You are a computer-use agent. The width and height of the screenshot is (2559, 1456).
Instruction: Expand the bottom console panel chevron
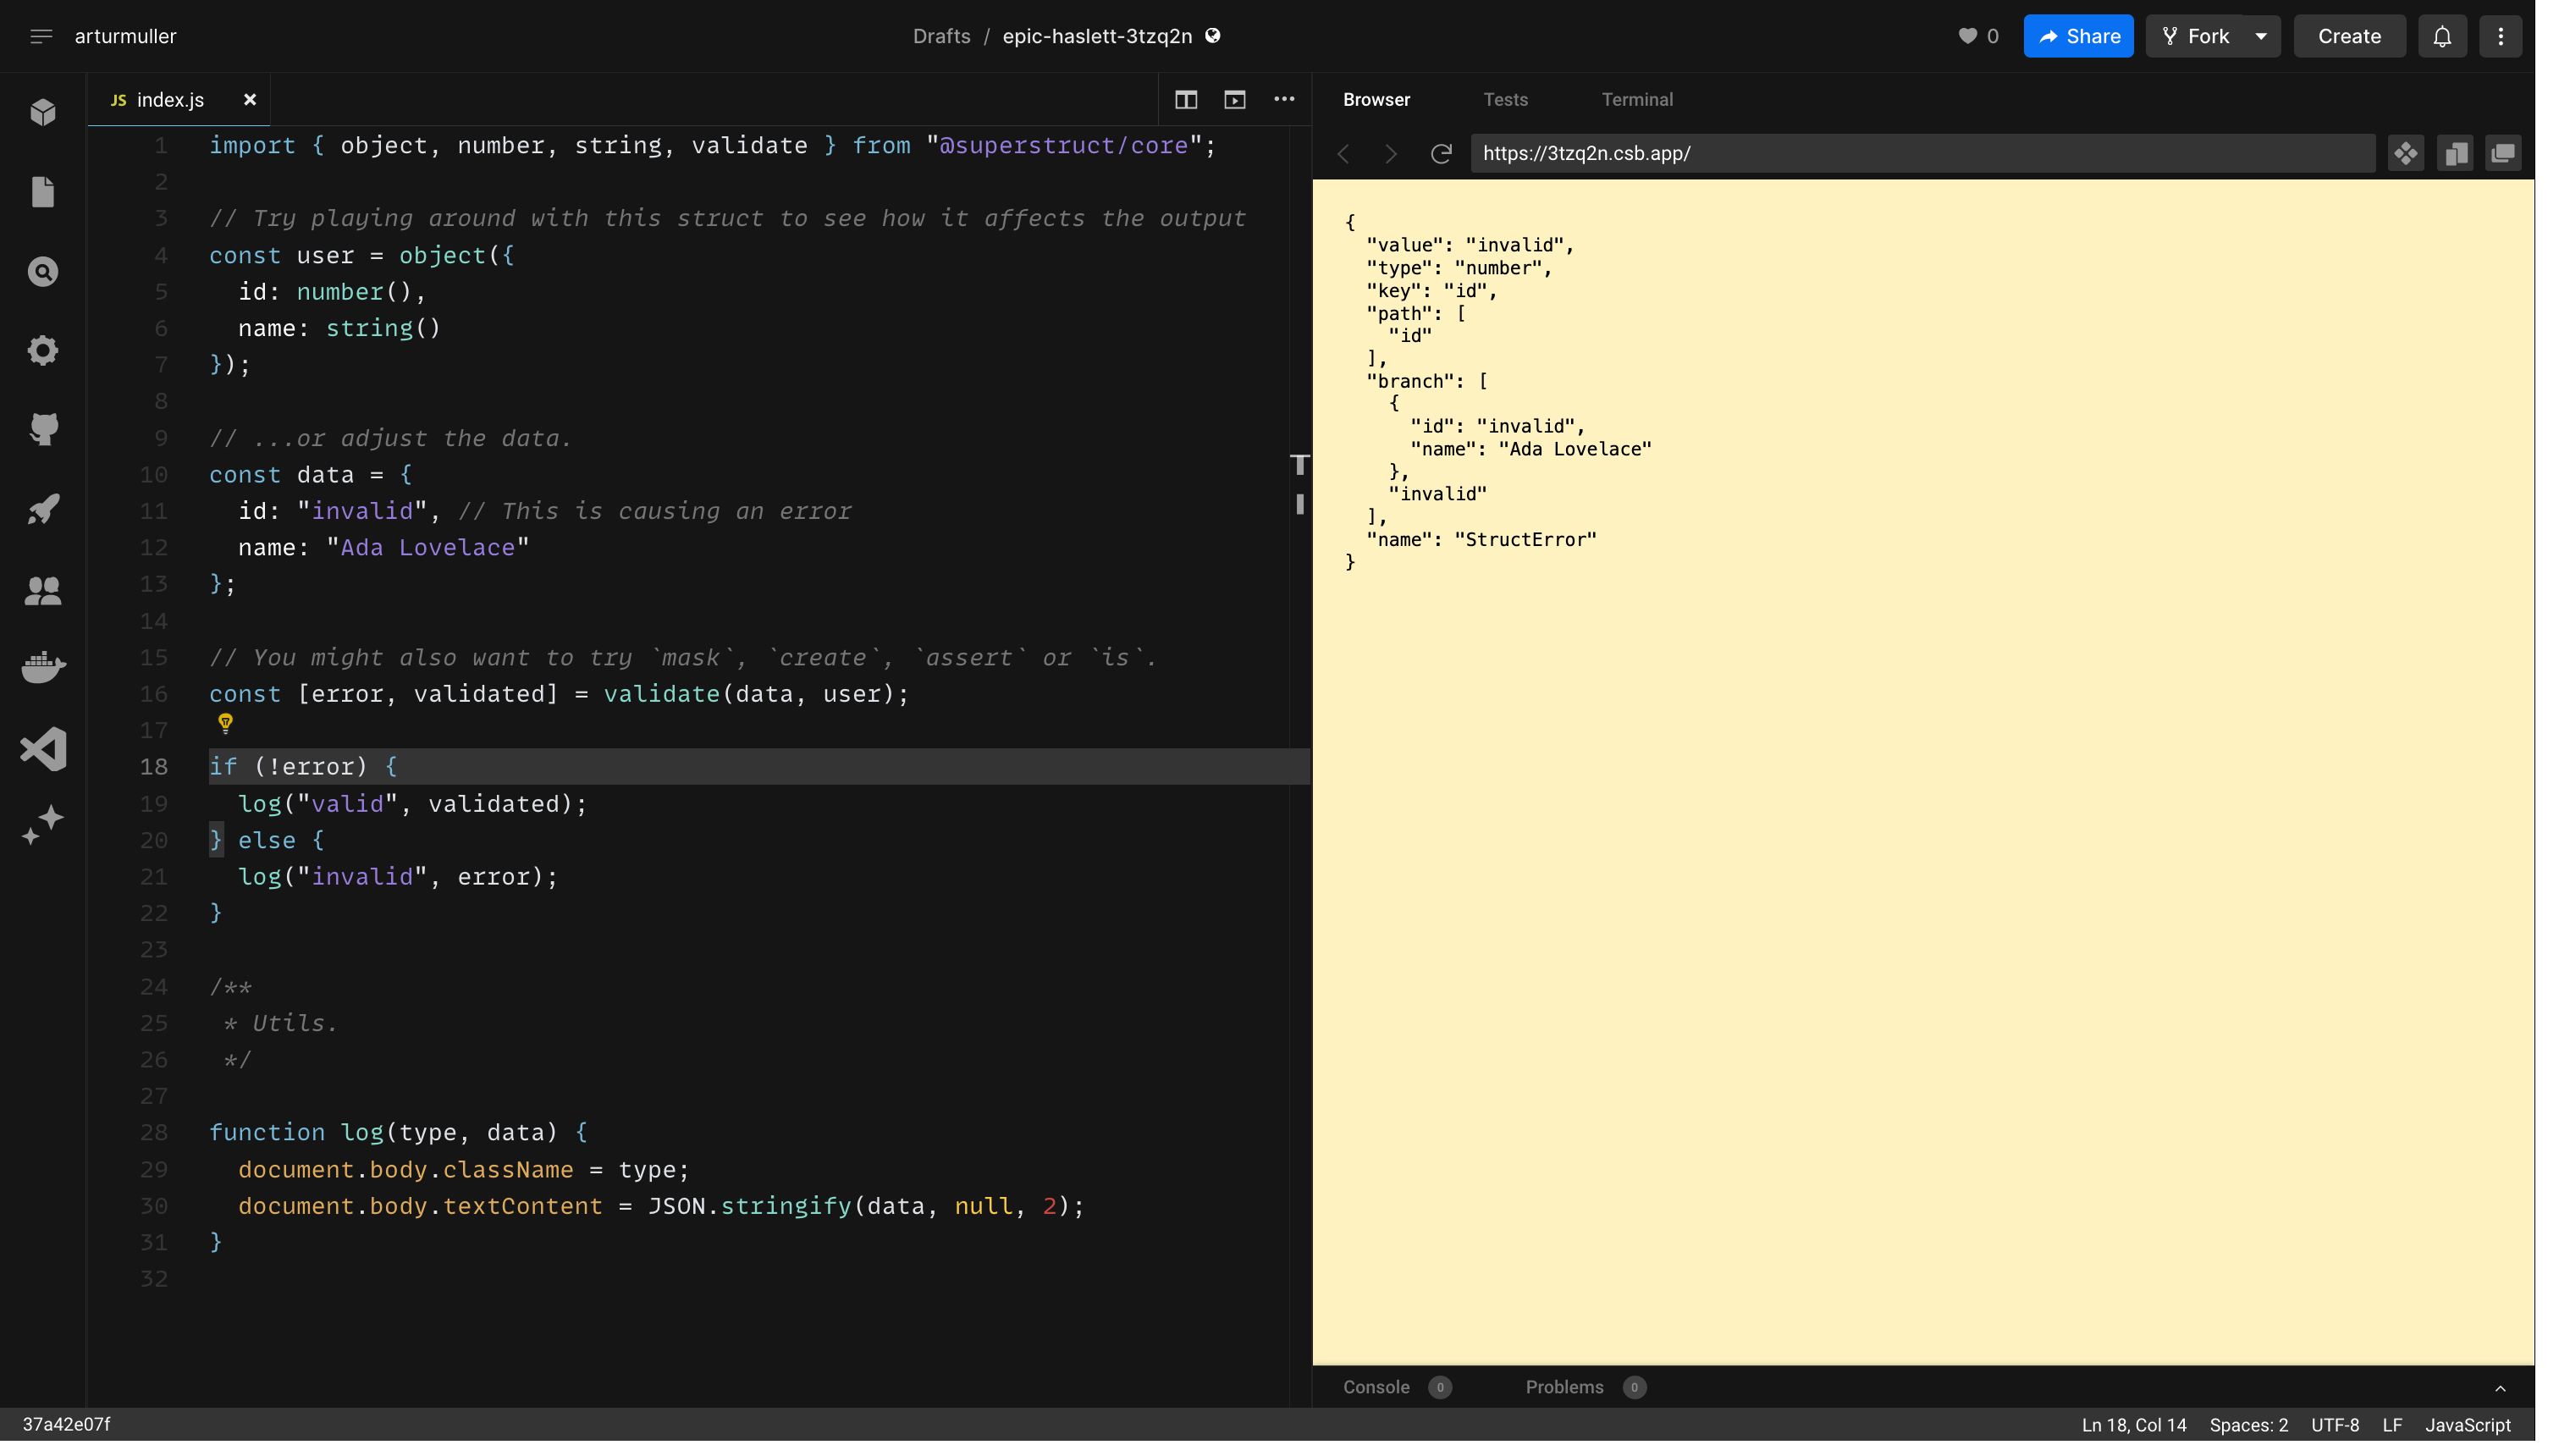click(2500, 1388)
